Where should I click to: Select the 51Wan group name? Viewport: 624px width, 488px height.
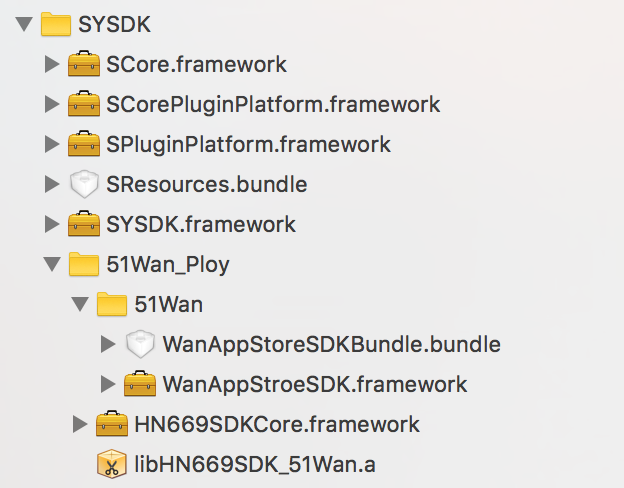(x=168, y=305)
